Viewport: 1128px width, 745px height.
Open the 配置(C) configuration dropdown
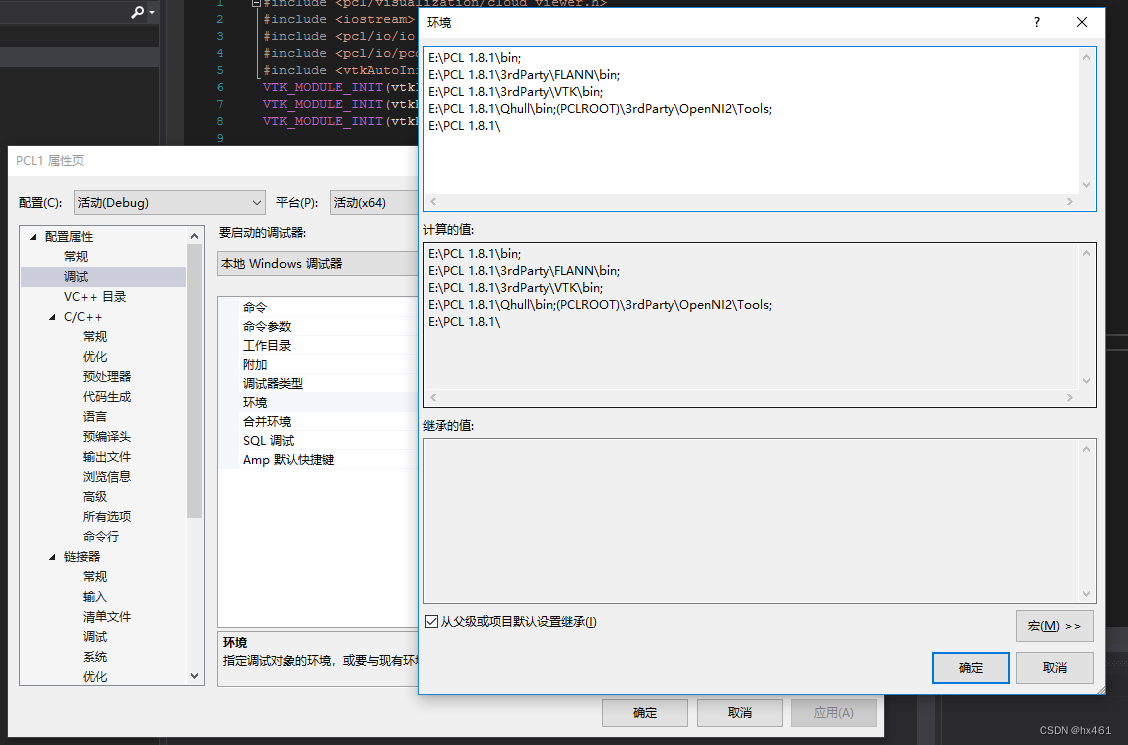point(259,202)
